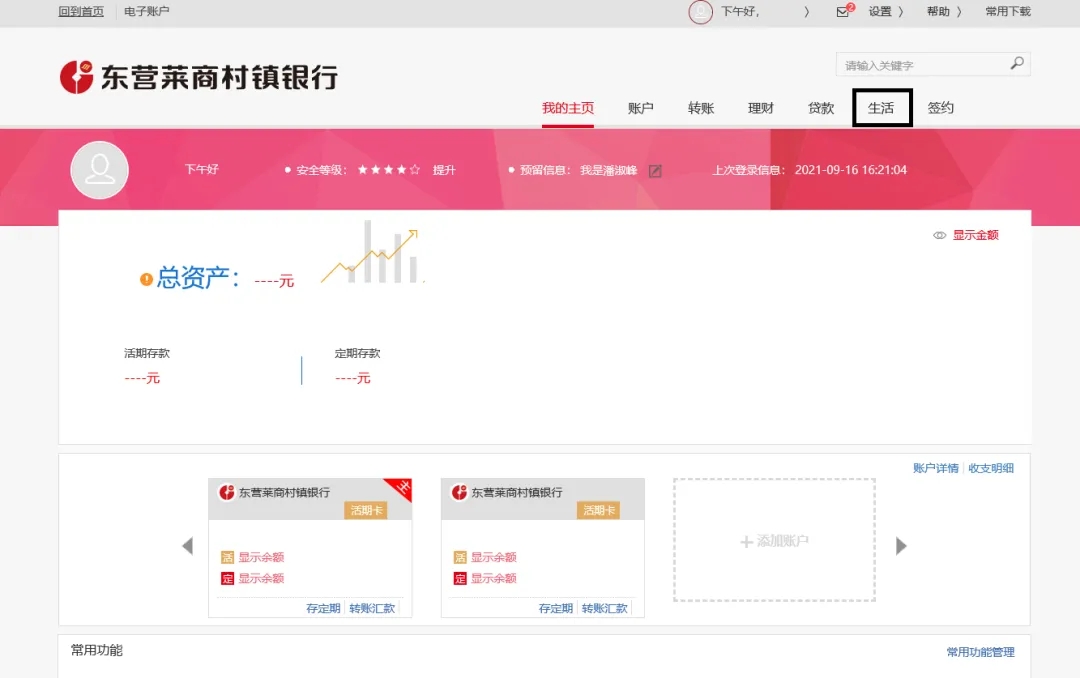Click the security level star rating
The width and height of the screenshot is (1080, 678).
point(388,170)
